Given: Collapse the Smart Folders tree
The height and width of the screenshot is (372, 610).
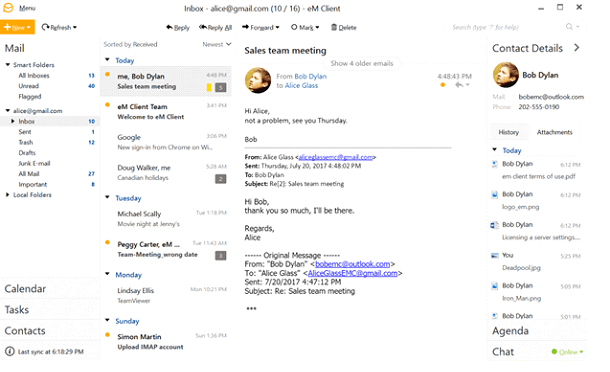Looking at the screenshot, I should pos(7,65).
